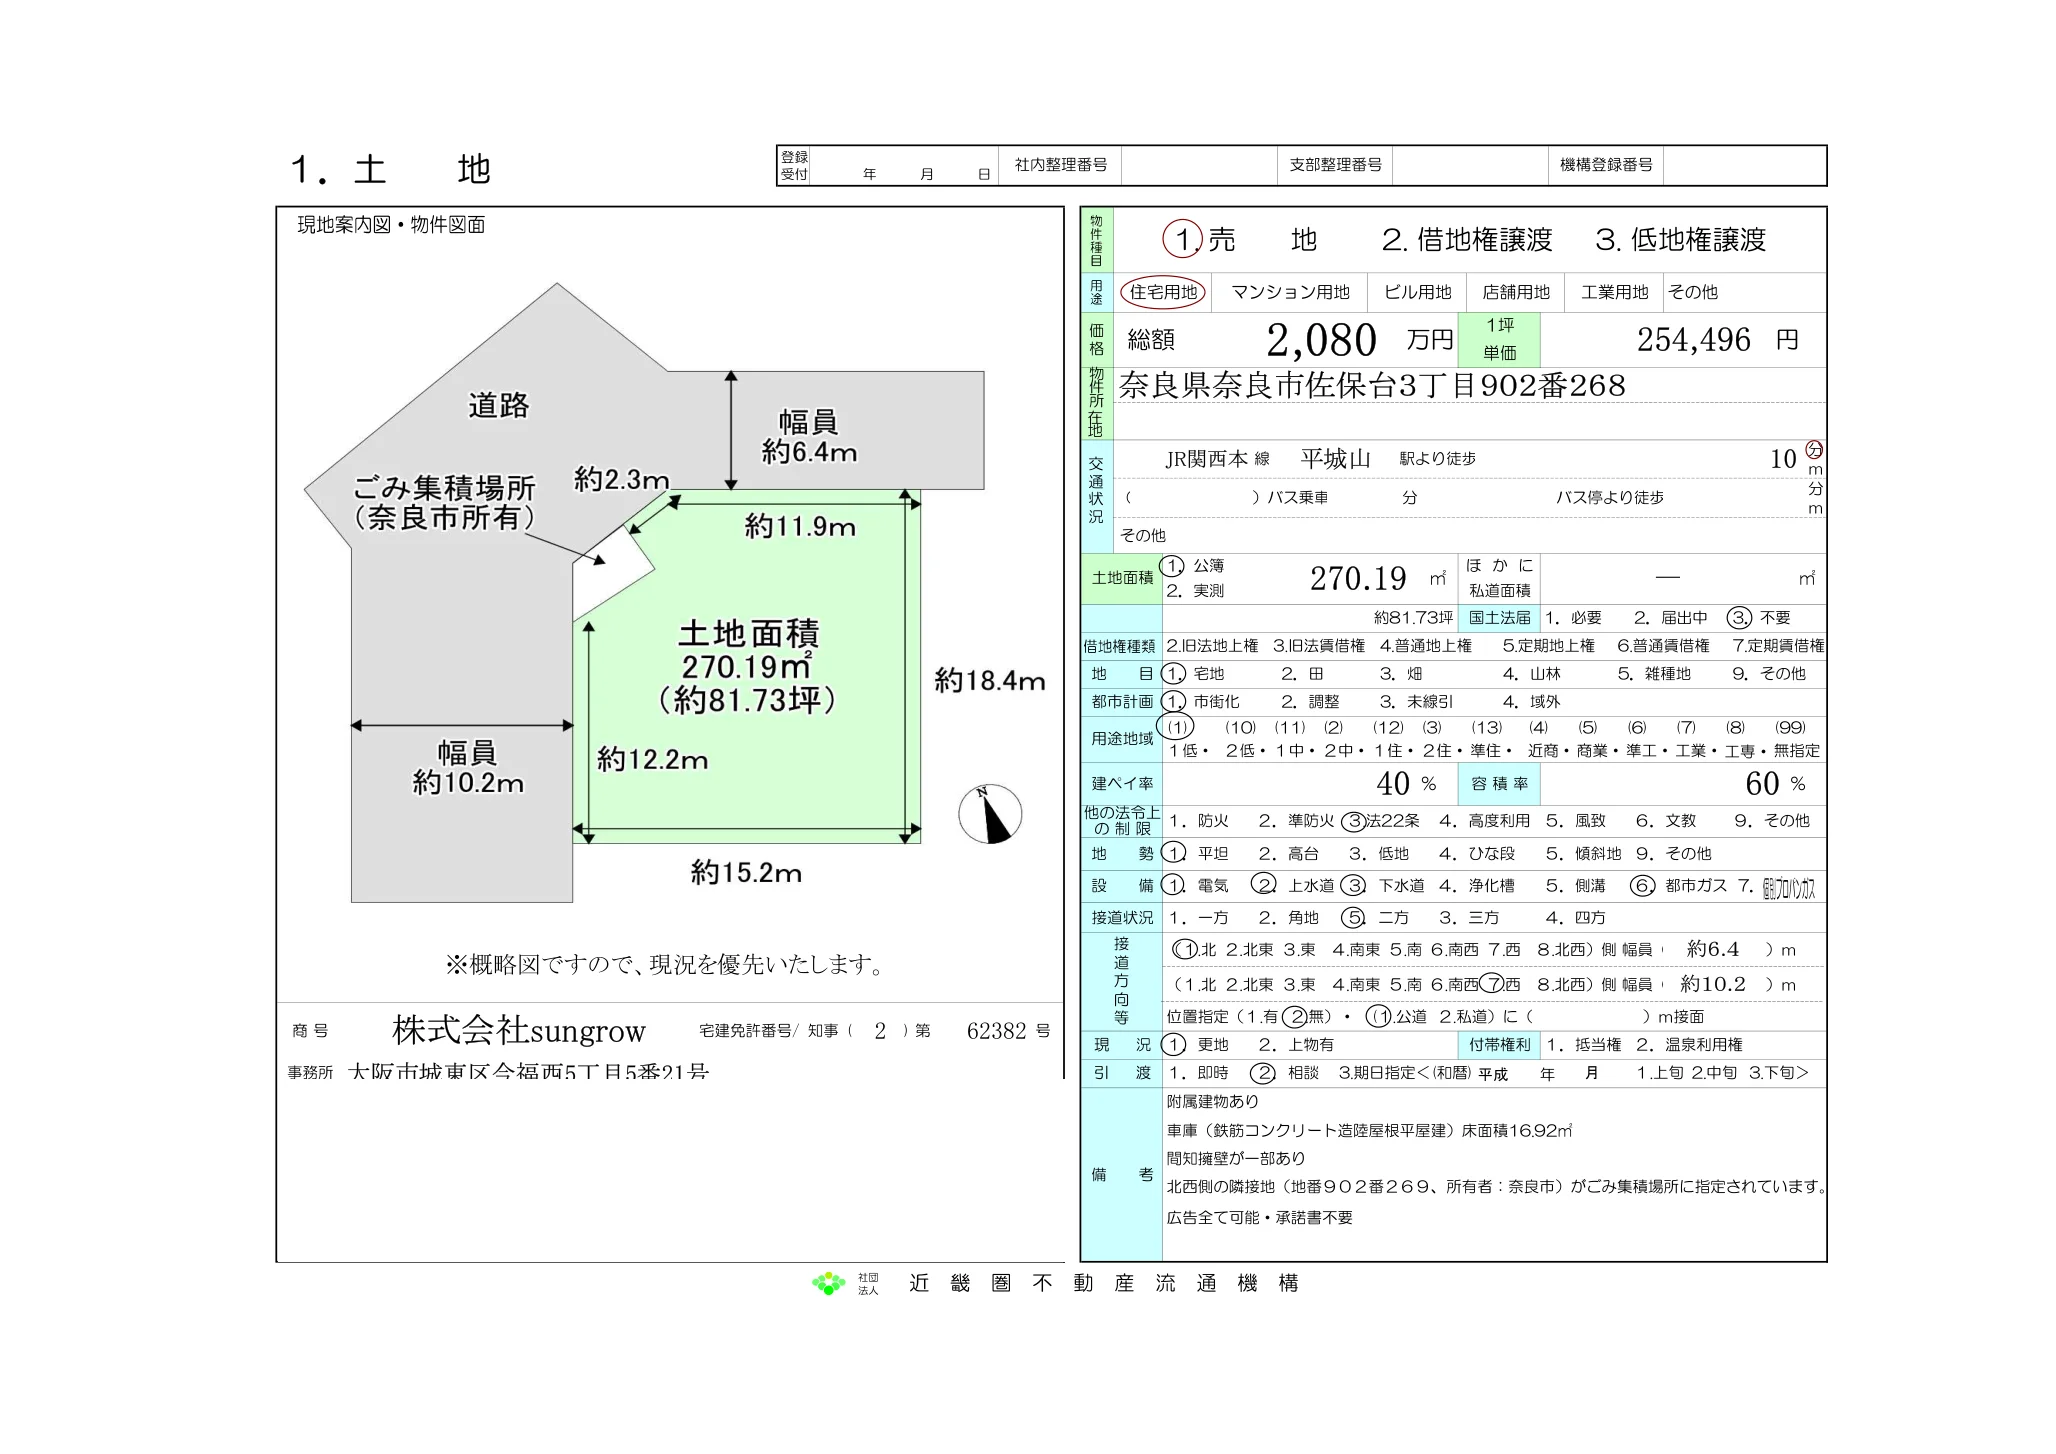Click the 幅員 約6.4m map label
This screenshot has height=1454, width=2056.
coord(809,437)
